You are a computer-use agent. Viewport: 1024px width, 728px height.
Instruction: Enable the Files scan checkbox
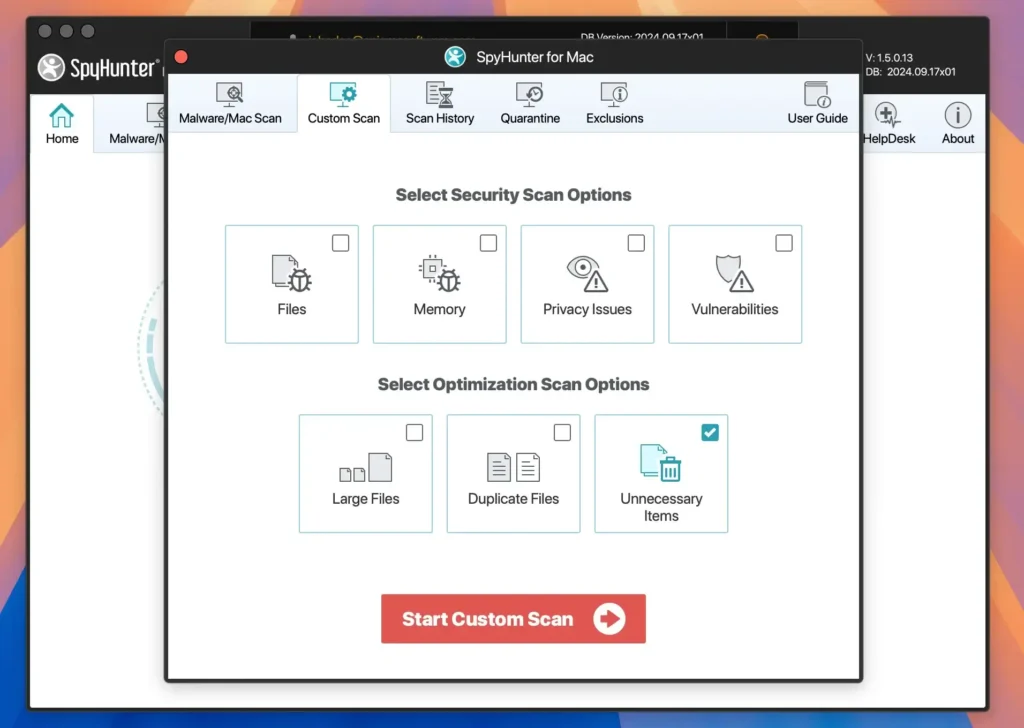[340, 243]
